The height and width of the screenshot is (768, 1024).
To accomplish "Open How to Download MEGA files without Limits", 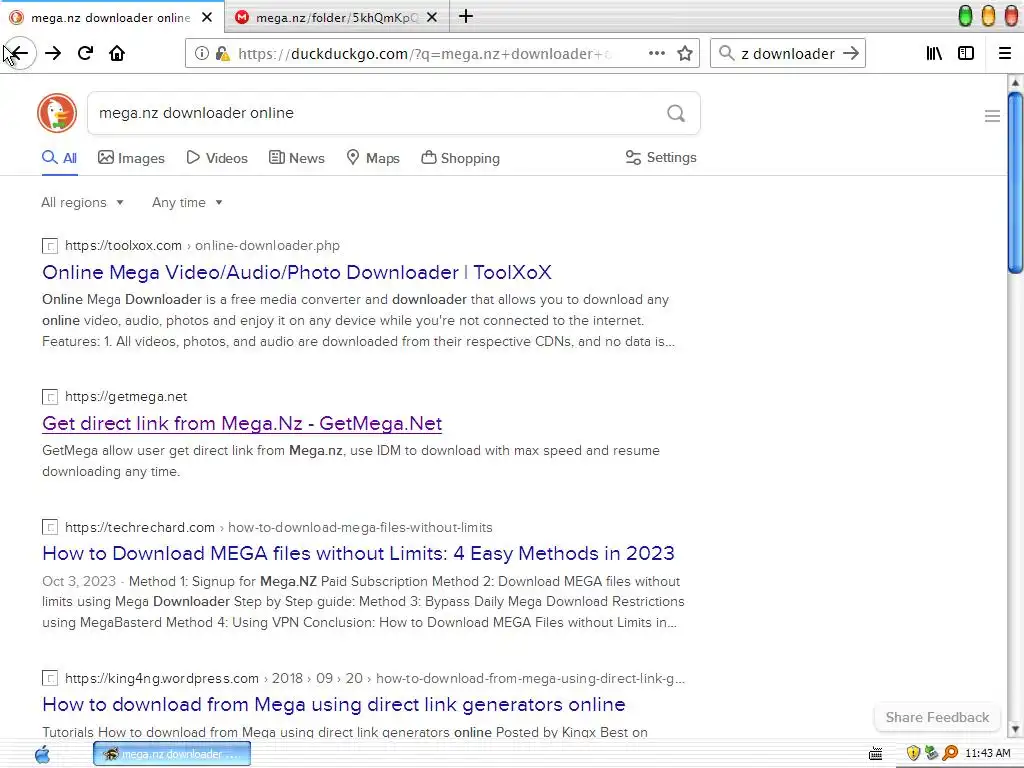I will pyautogui.click(x=359, y=554).
